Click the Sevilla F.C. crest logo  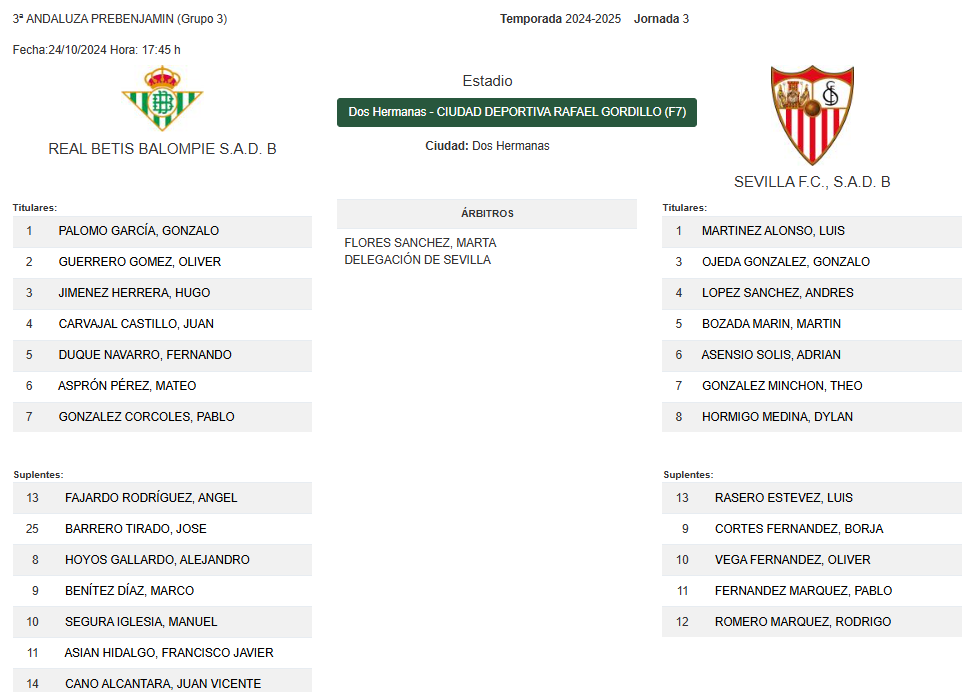[812, 115]
